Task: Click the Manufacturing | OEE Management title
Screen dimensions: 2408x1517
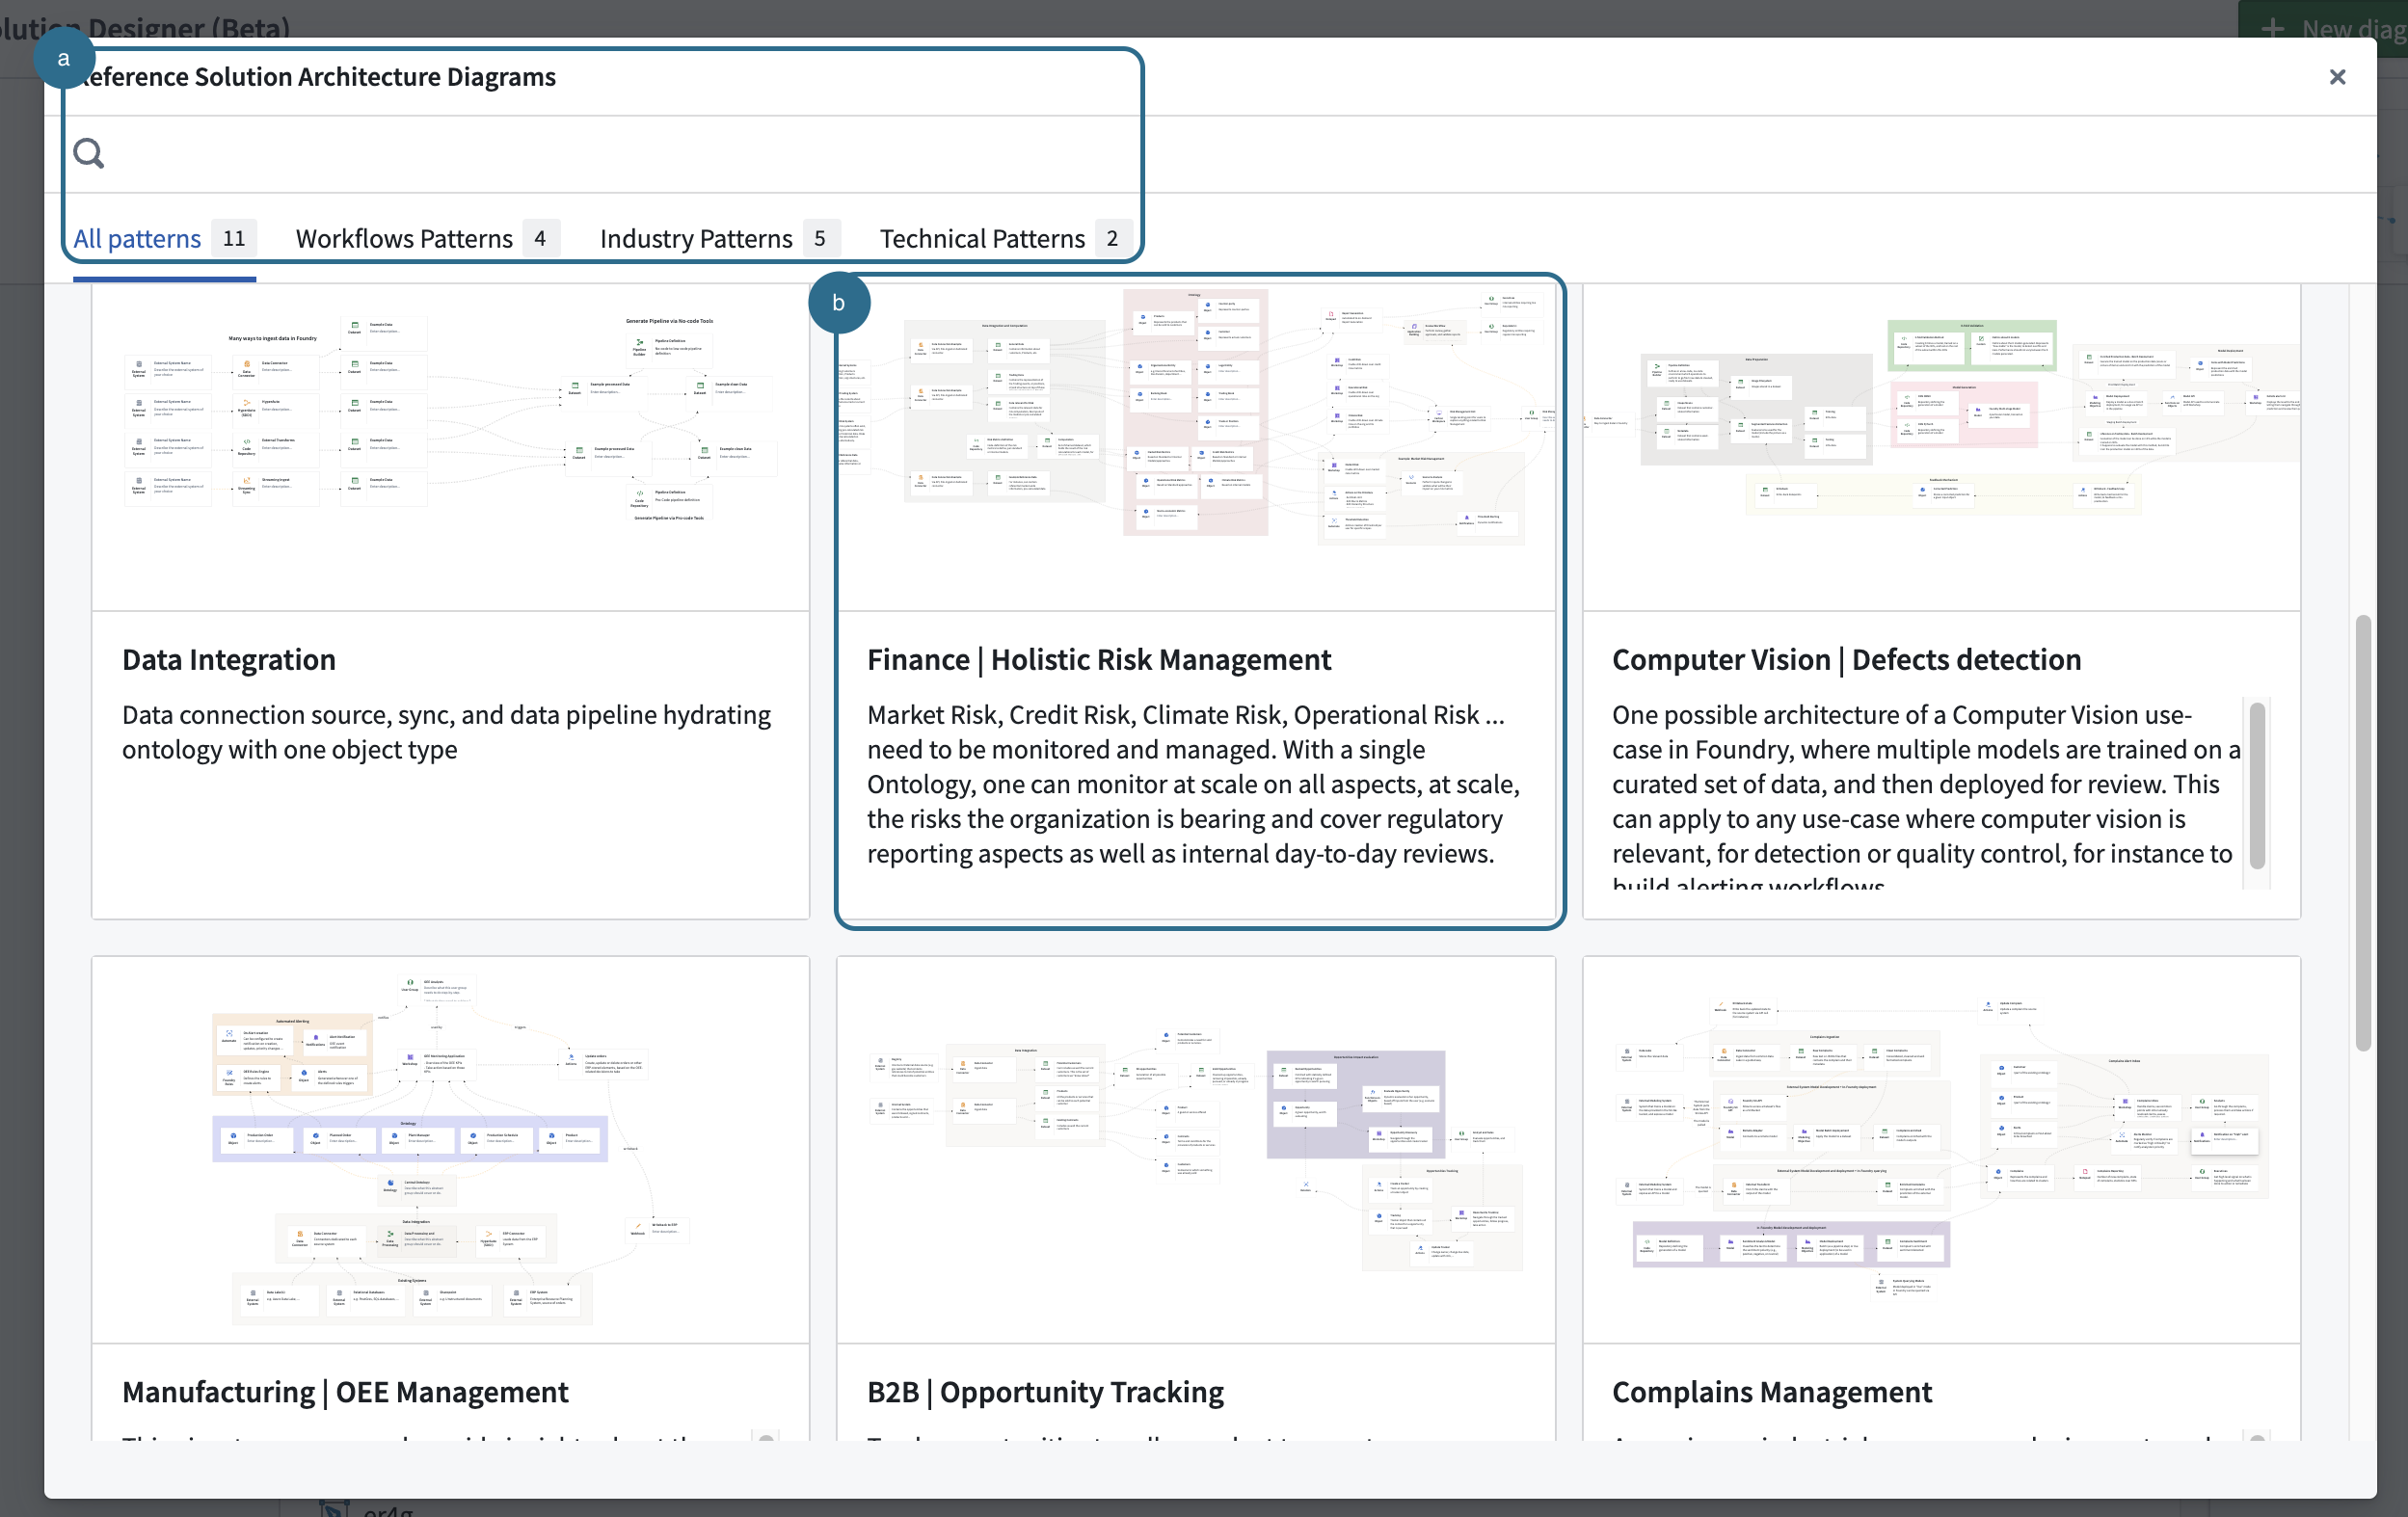Action: pyautogui.click(x=345, y=1392)
